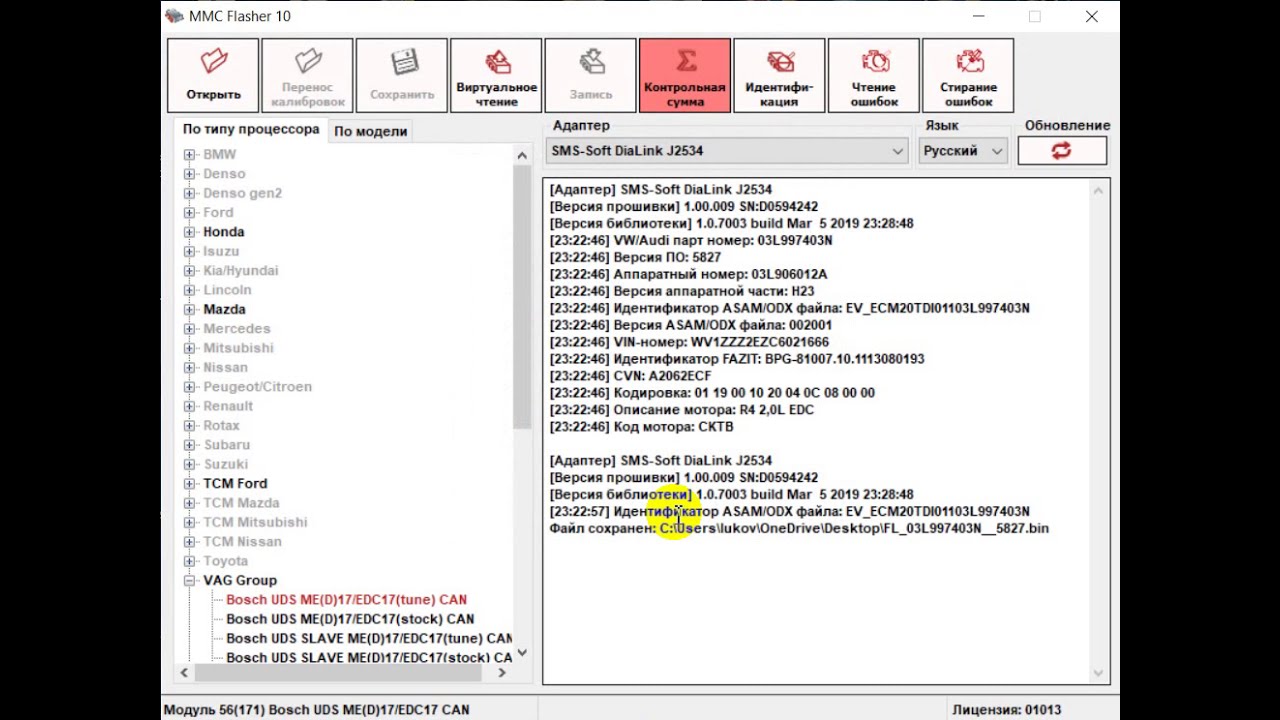Select the Isuzu tree item

tap(221, 251)
